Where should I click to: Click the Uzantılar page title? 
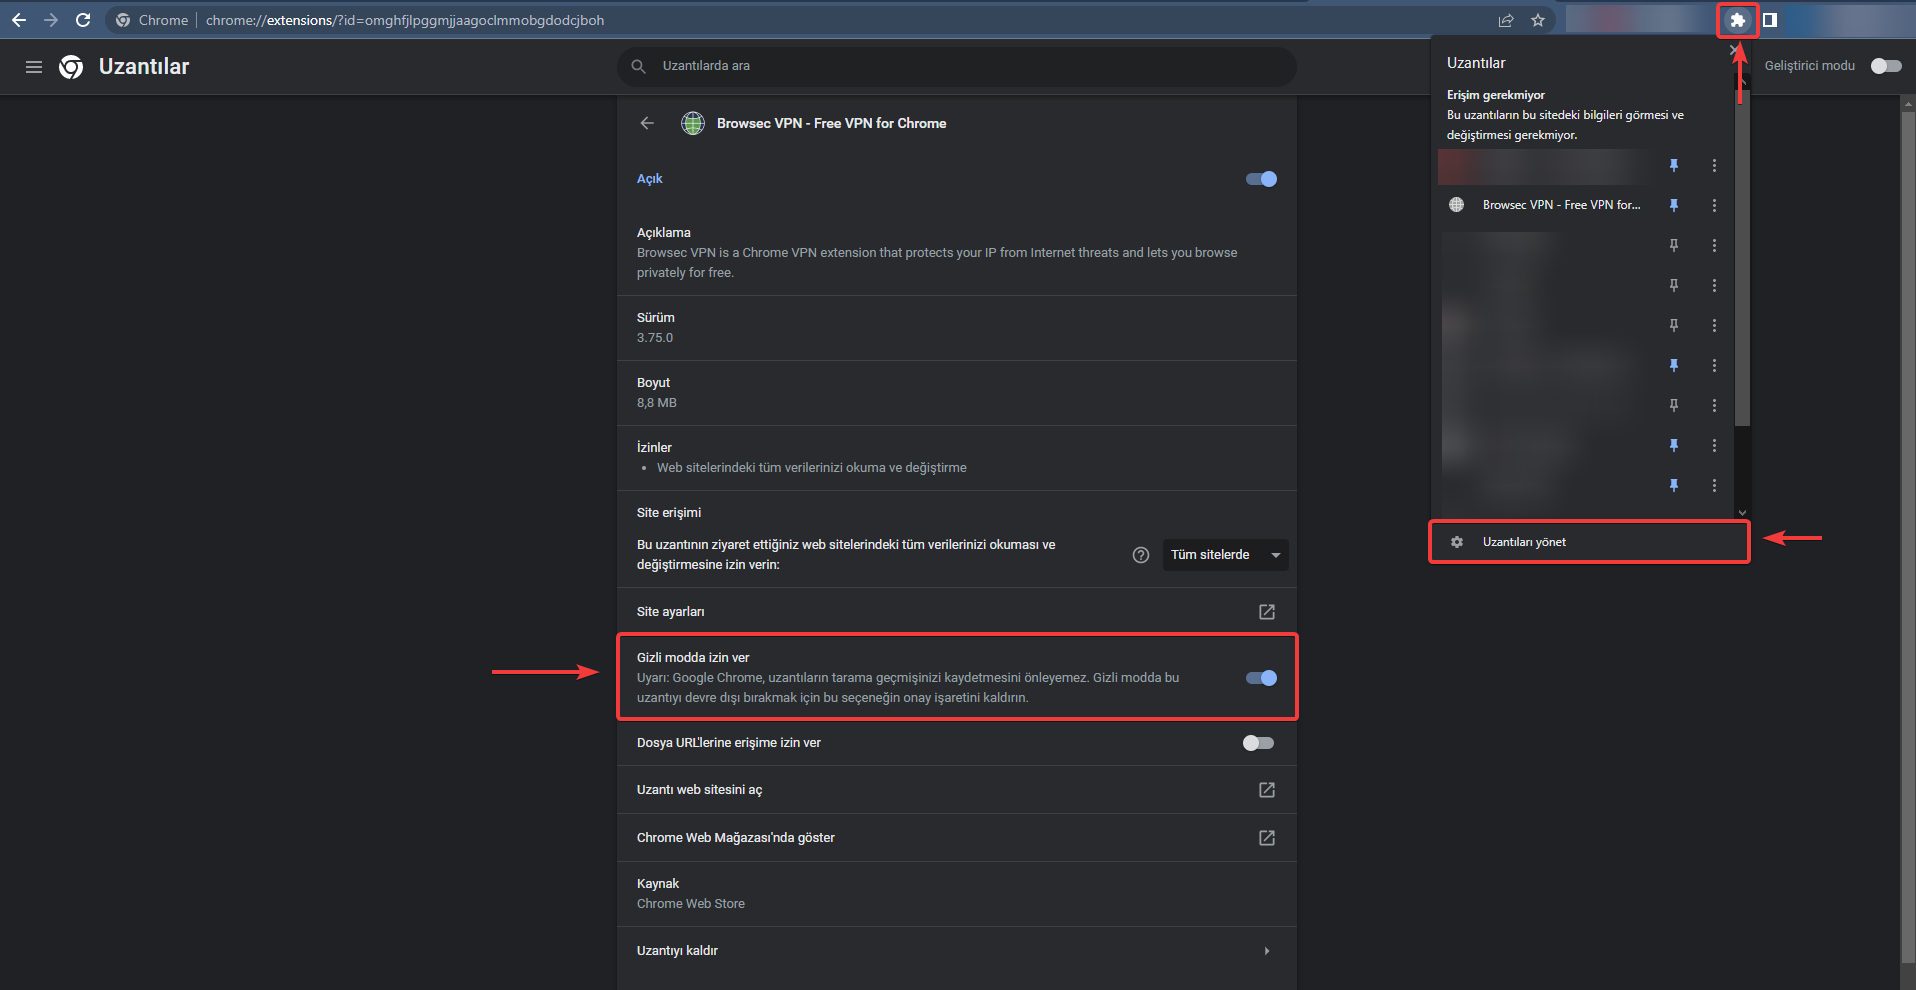click(144, 67)
